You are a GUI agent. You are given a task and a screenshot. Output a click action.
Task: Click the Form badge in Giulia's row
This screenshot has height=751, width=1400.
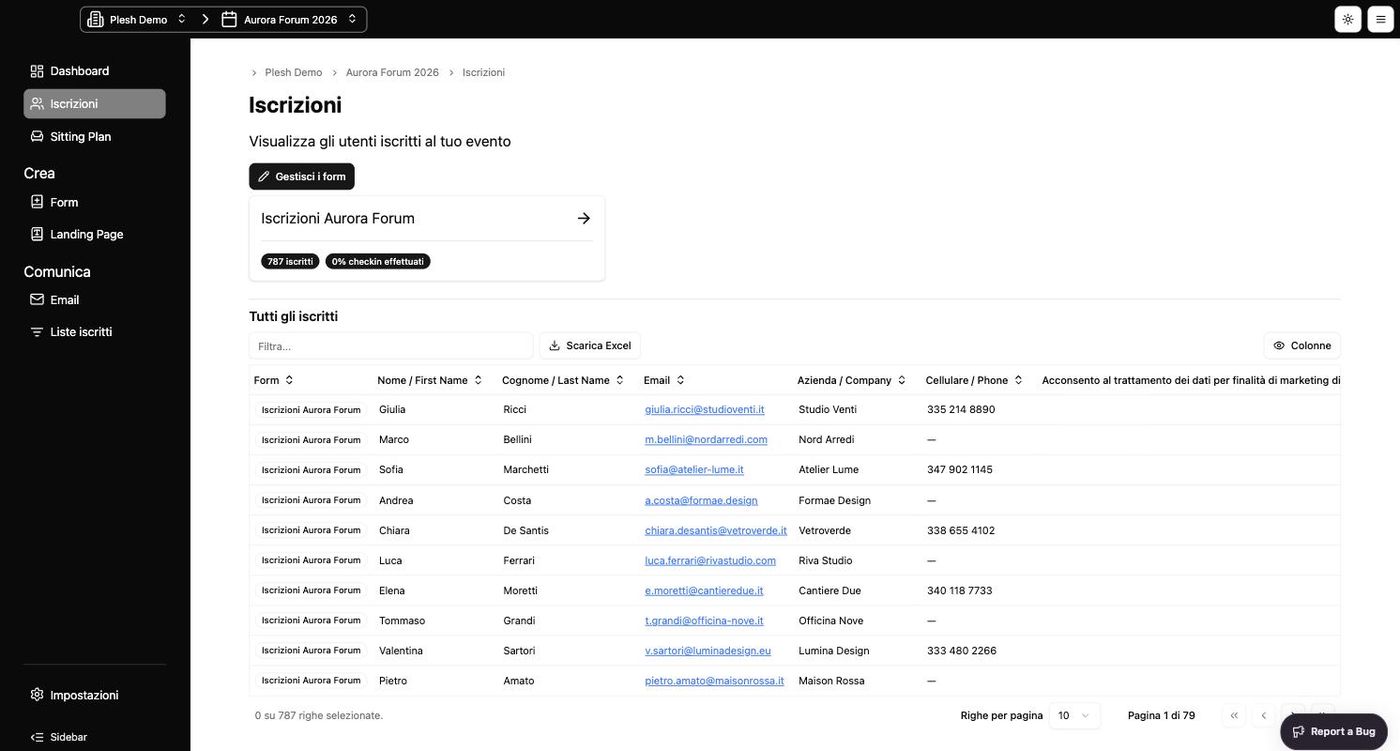(x=311, y=410)
